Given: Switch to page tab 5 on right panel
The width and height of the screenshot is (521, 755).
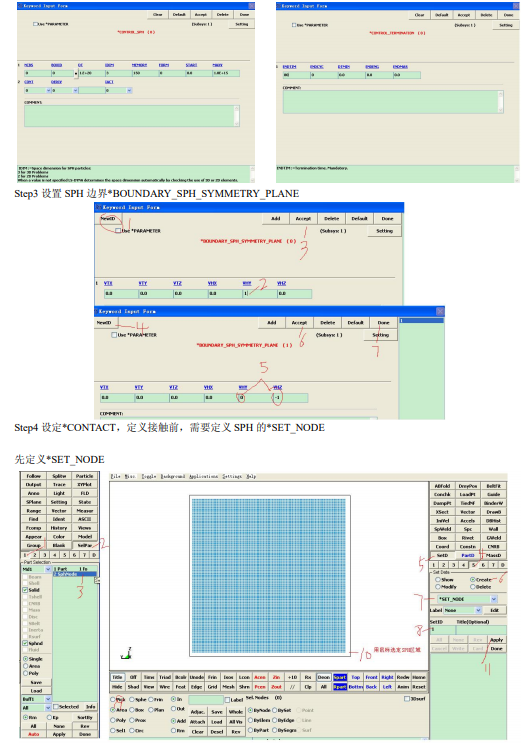Looking at the screenshot, I should tap(473, 565).
